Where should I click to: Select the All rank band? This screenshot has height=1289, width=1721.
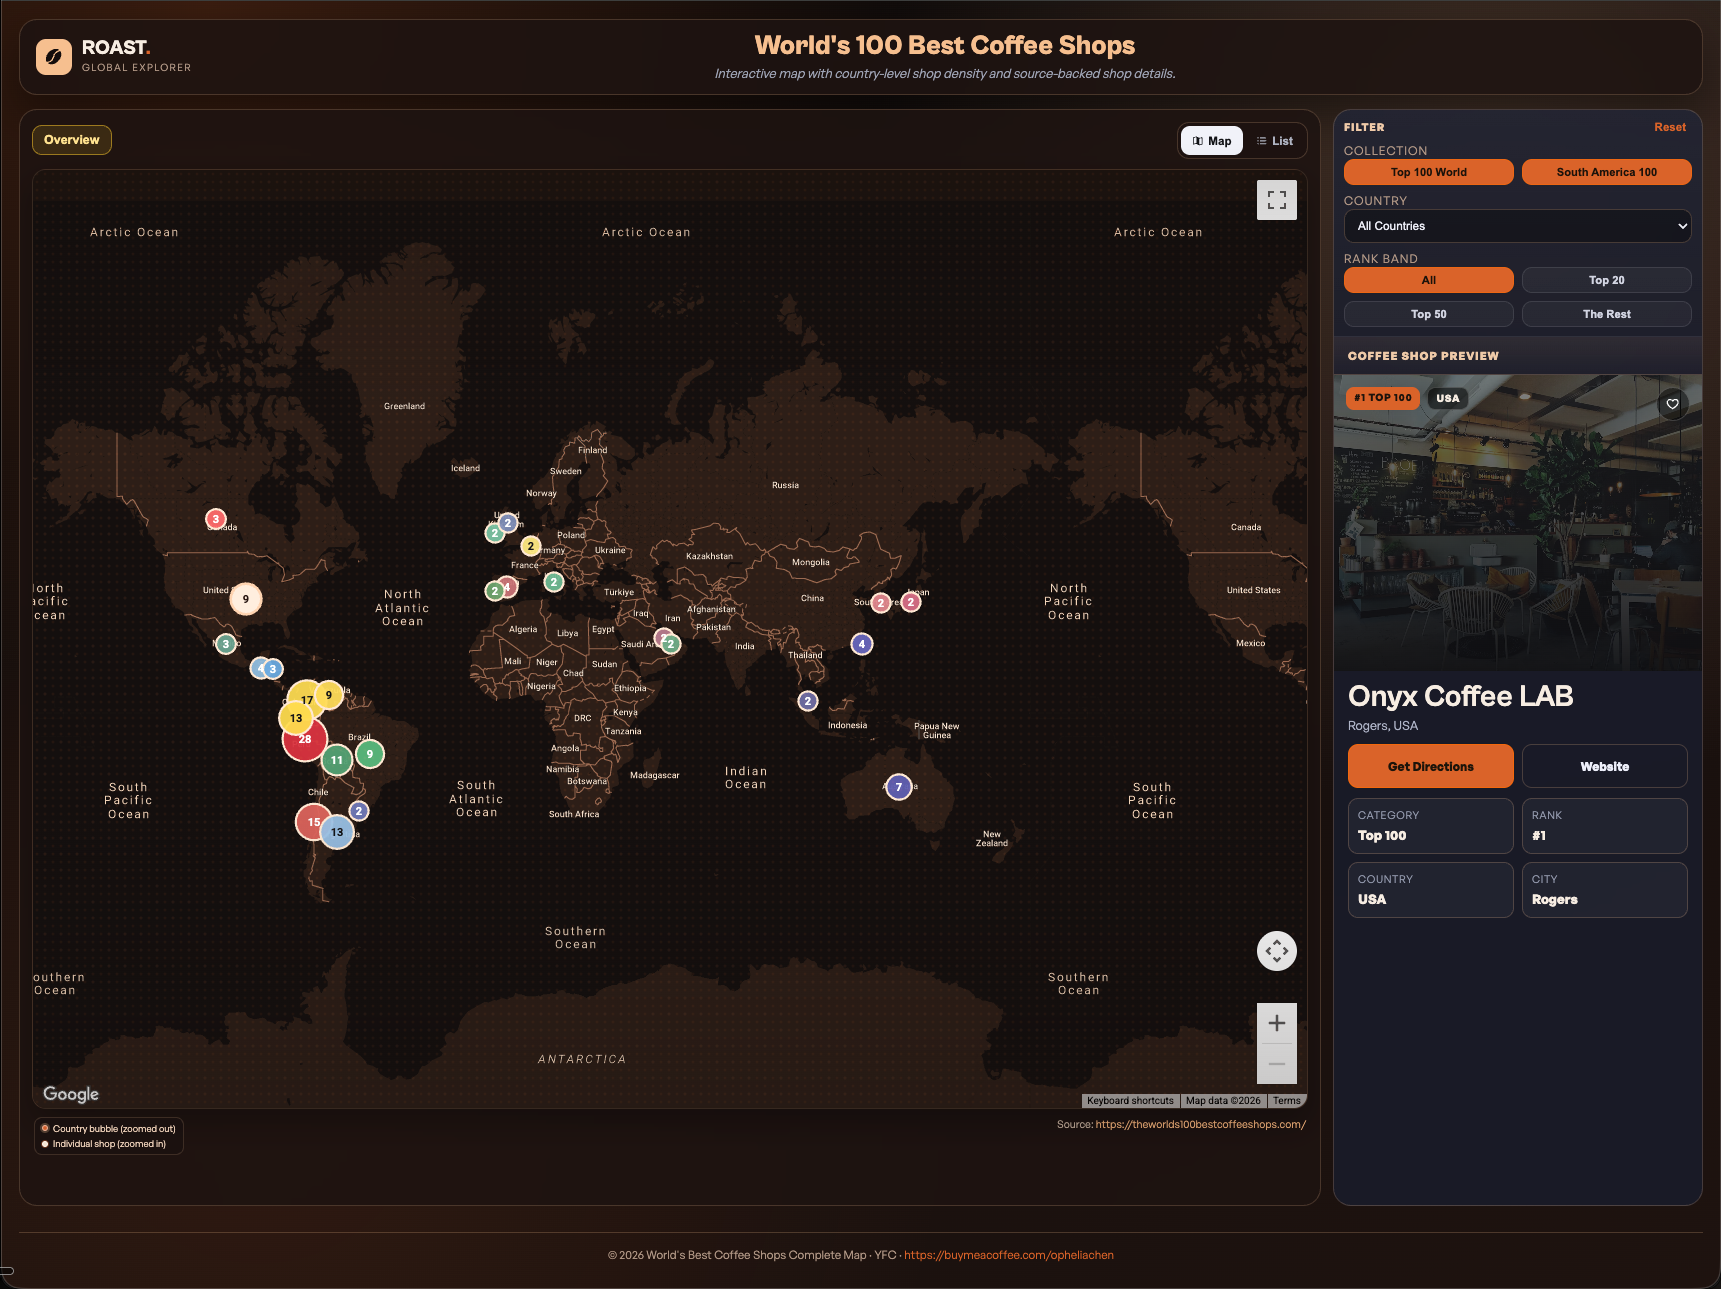[1429, 280]
